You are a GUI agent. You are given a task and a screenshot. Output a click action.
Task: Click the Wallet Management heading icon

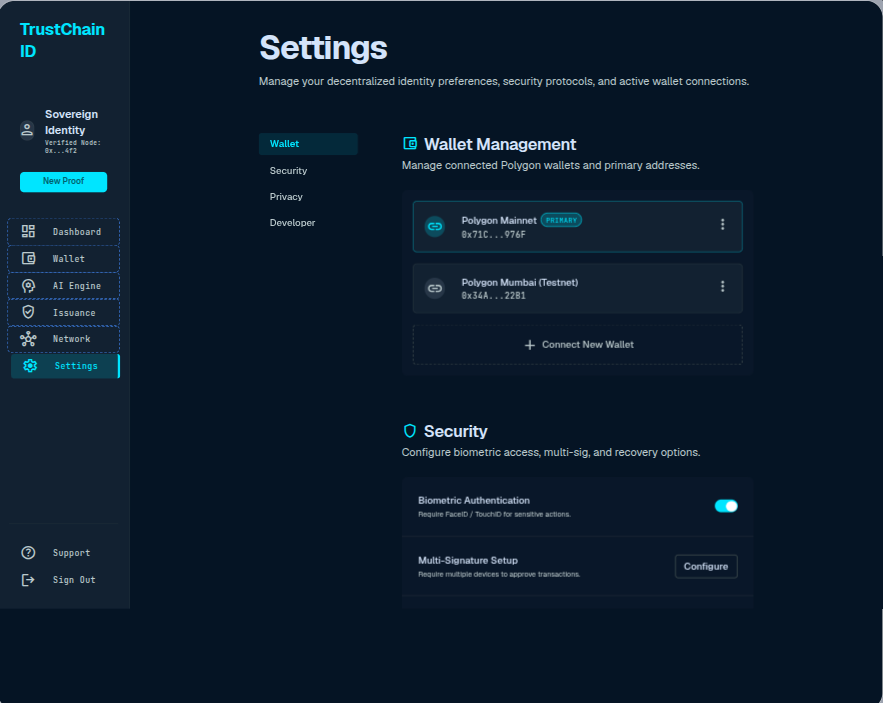coord(410,144)
